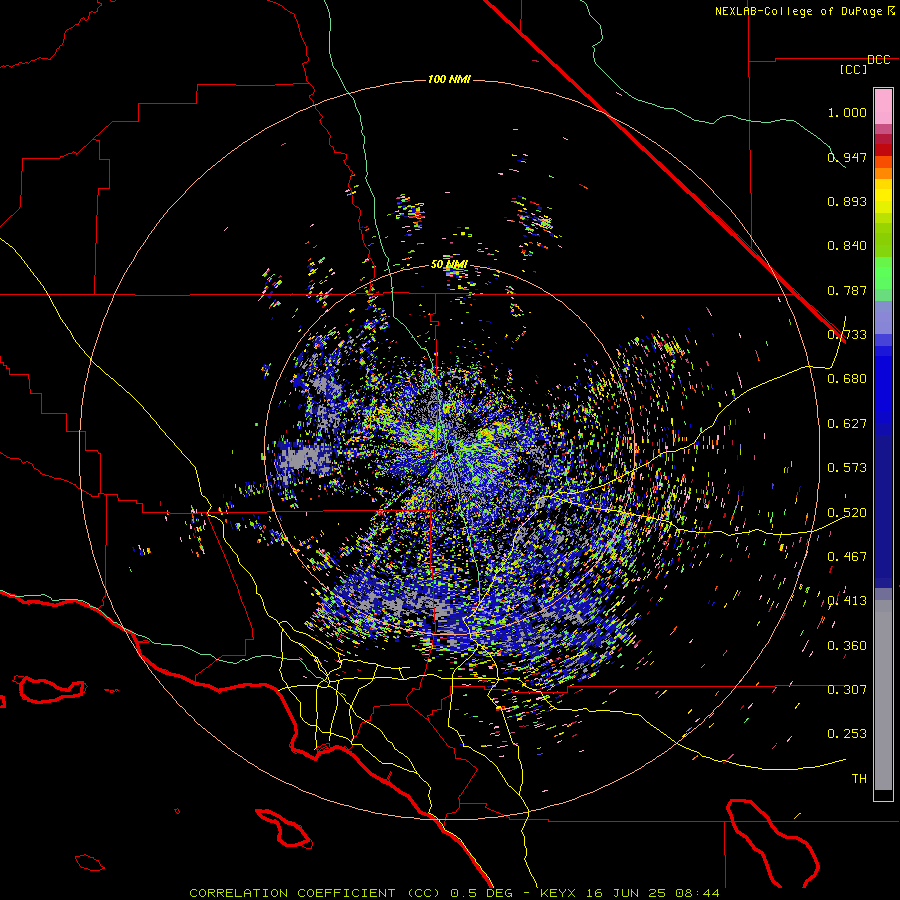The height and width of the screenshot is (900, 900).
Task: Pick the pink top segment of color bar
Action: [883, 107]
